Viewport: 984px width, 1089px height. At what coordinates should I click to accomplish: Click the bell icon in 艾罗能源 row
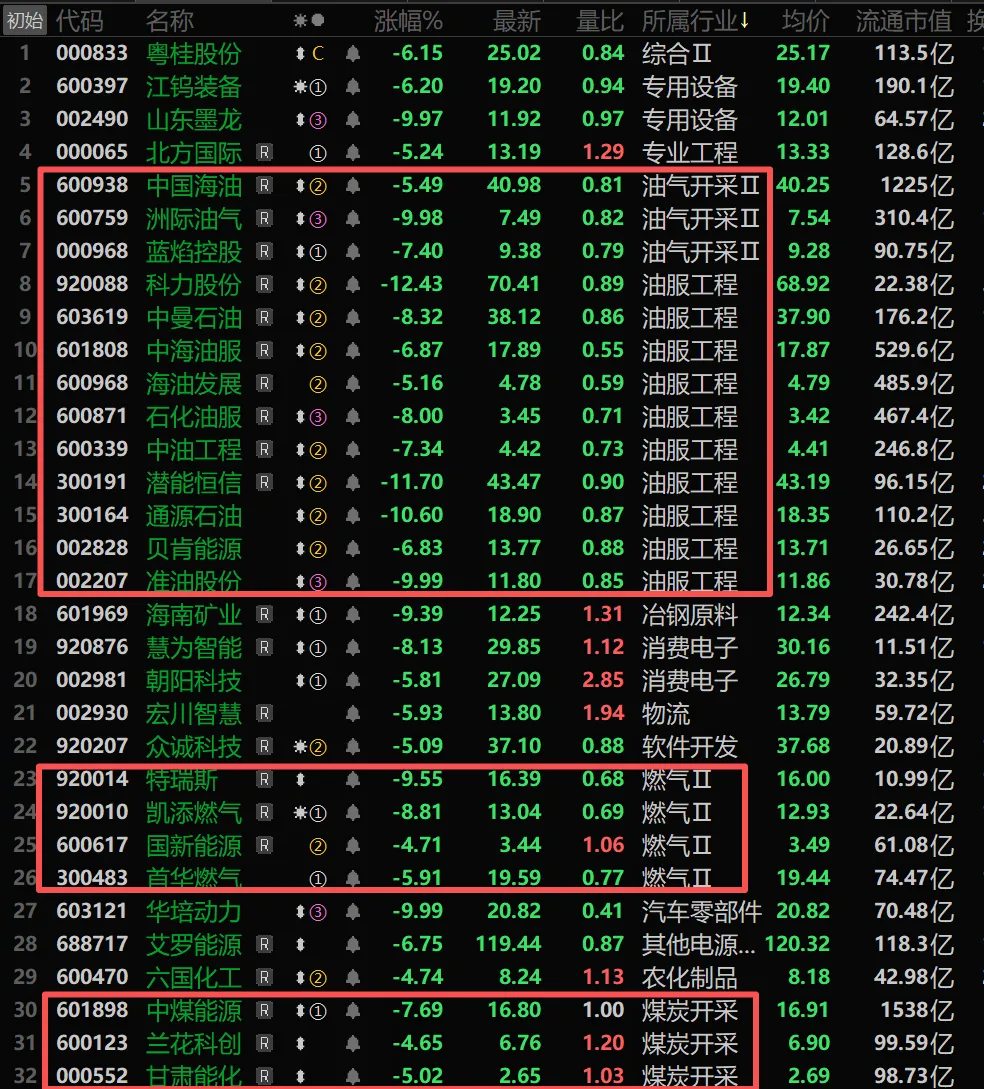click(x=353, y=945)
